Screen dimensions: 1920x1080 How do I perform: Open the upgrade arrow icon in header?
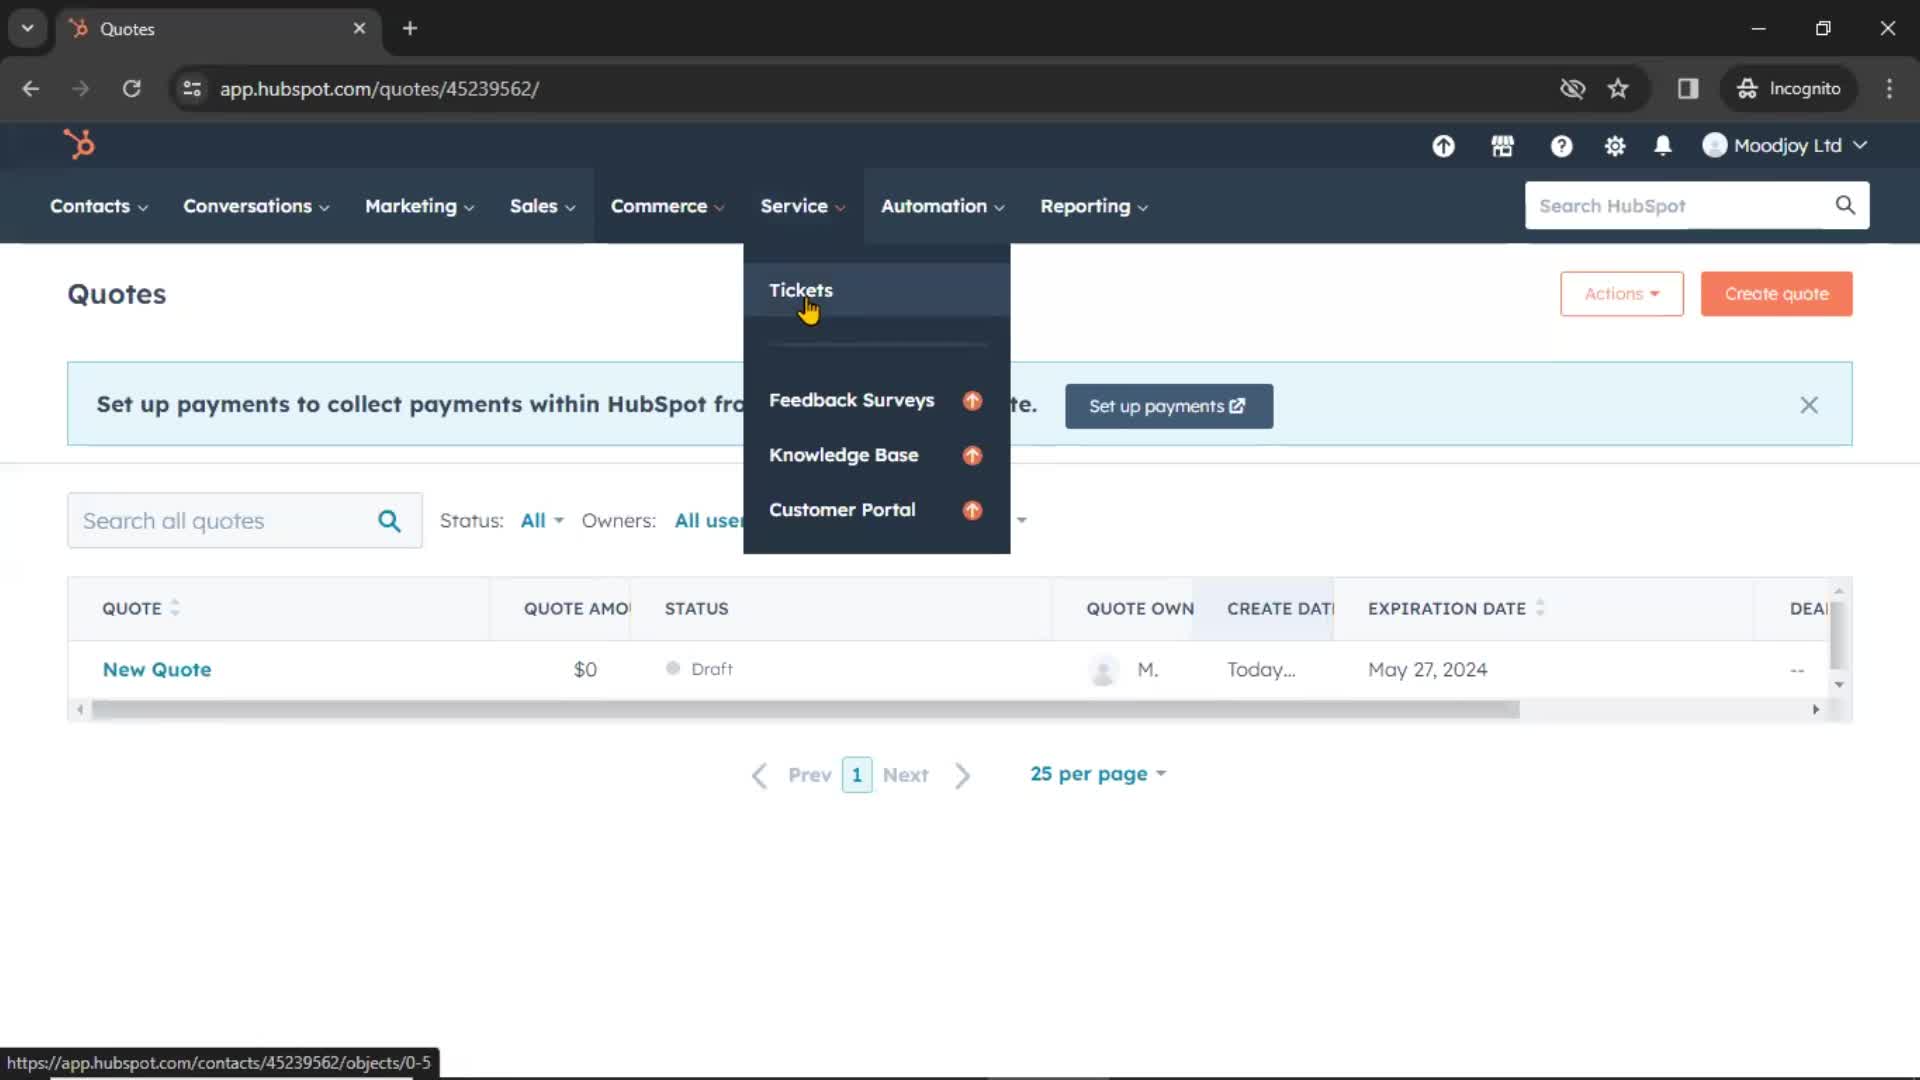pyautogui.click(x=1443, y=146)
